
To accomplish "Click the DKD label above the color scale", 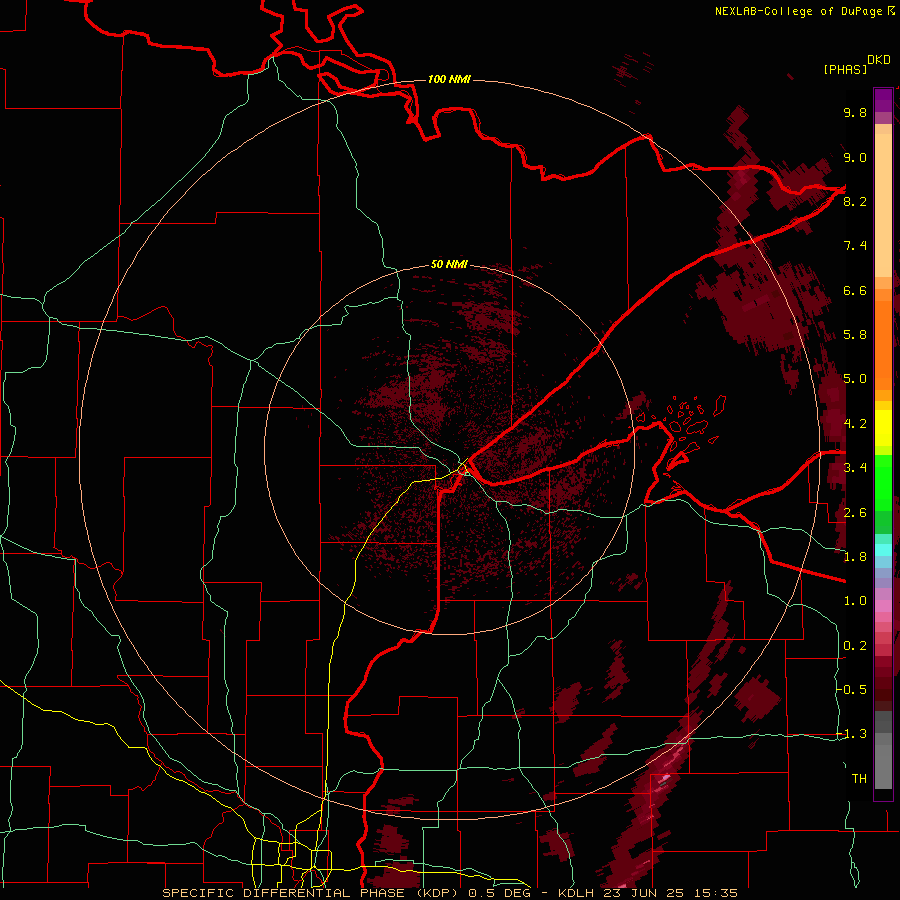I will tap(879, 60).
